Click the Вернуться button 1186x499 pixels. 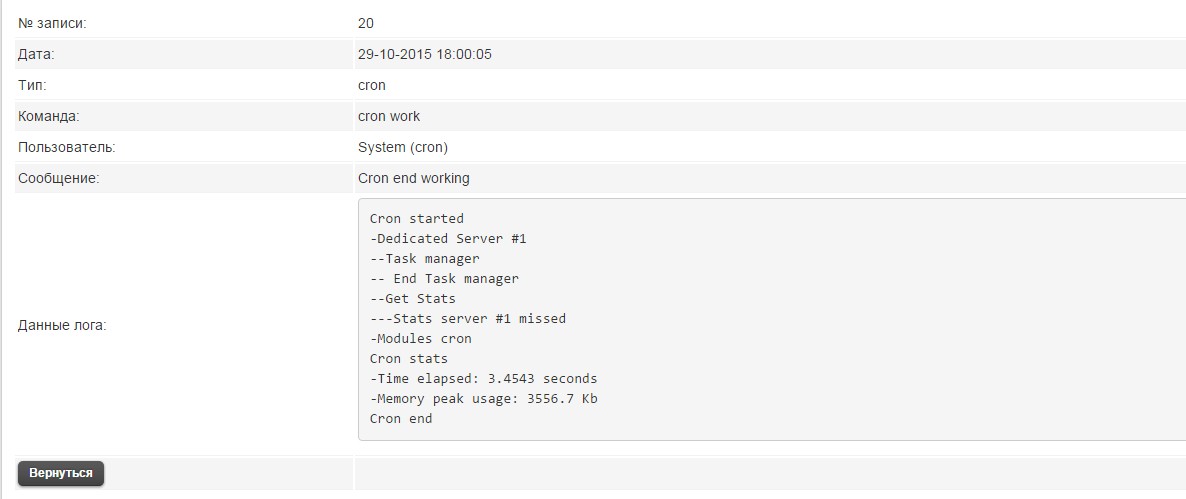point(61,473)
